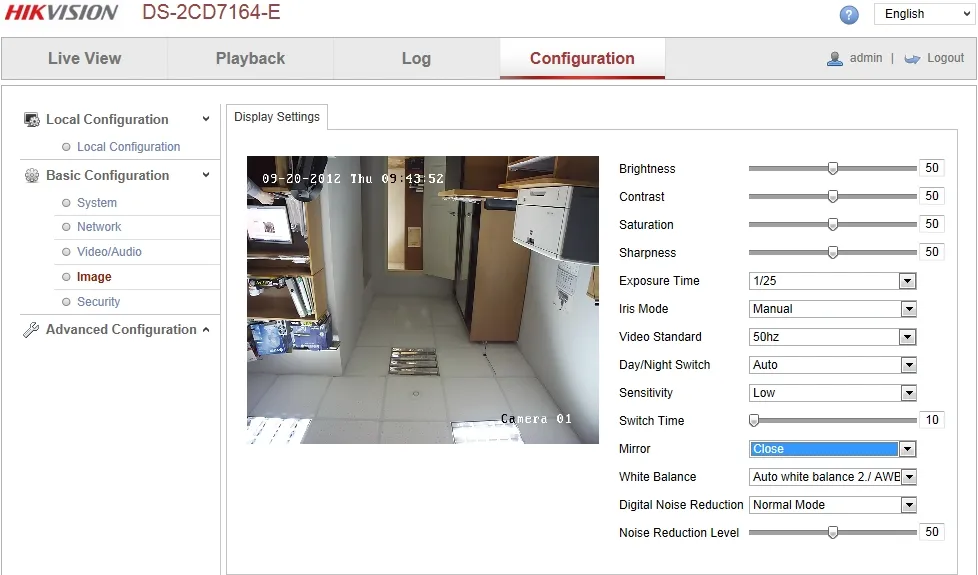Image resolution: width=978 pixels, height=575 pixels.
Task: Click the admin user link
Action: coord(866,58)
